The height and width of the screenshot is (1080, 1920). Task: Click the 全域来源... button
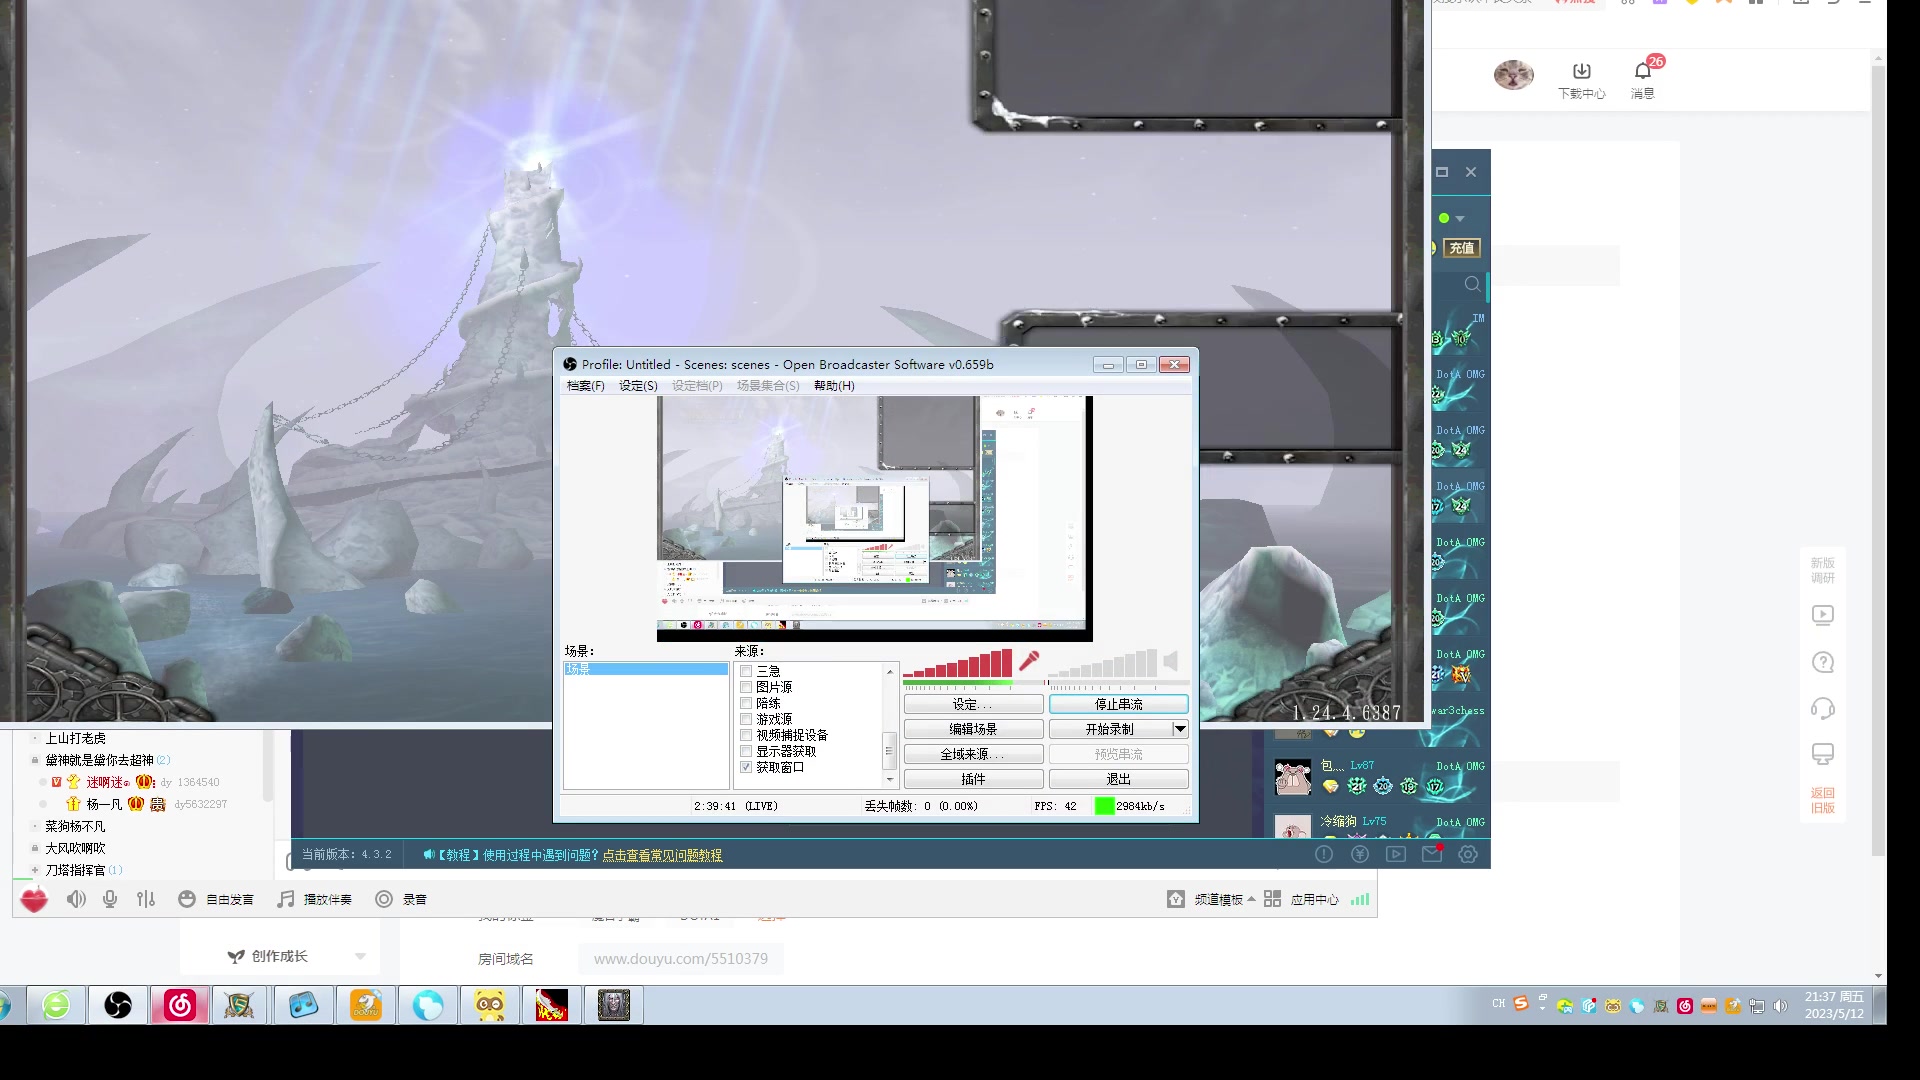973,755
